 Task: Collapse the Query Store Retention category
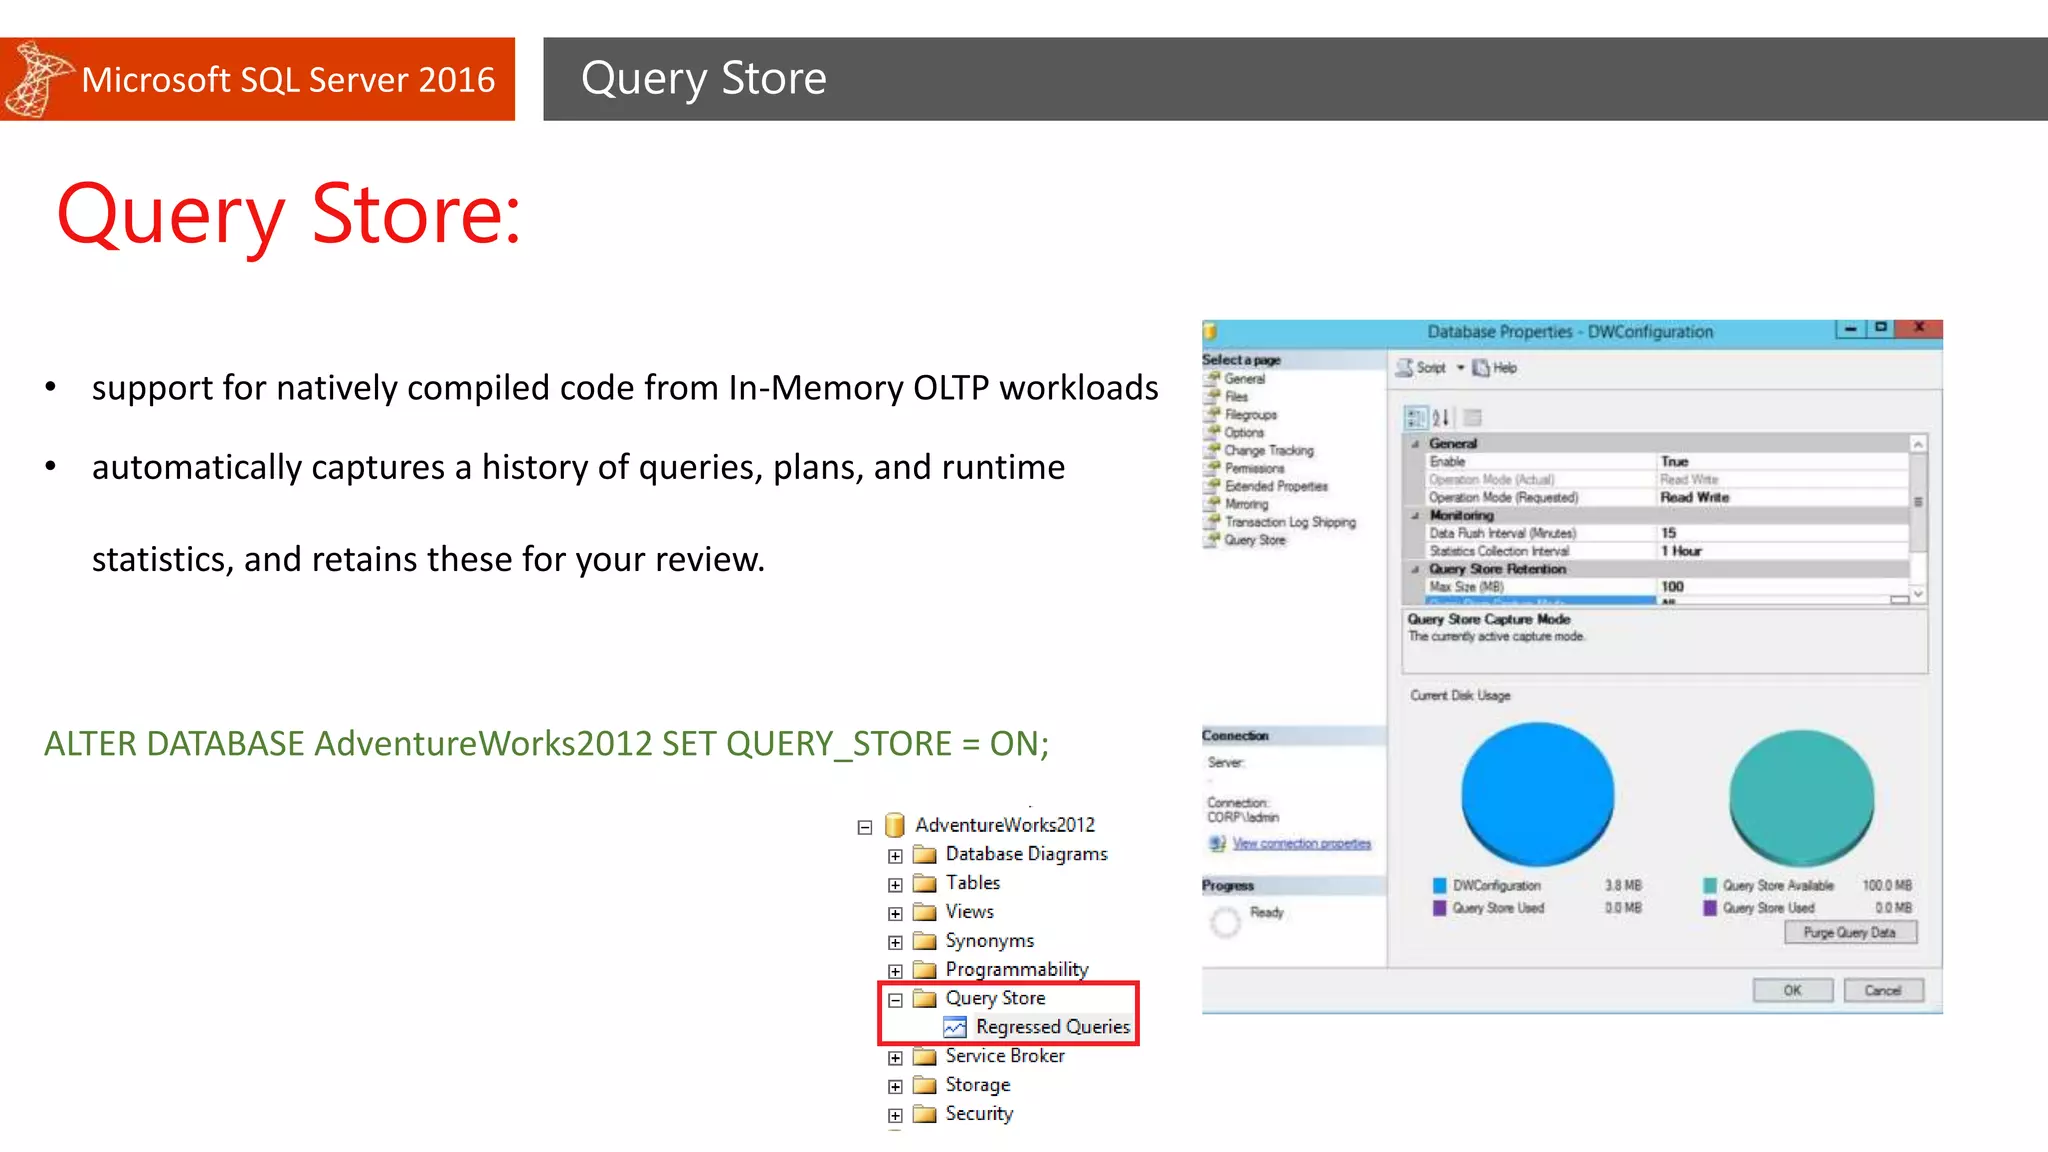click(1415, 570)
